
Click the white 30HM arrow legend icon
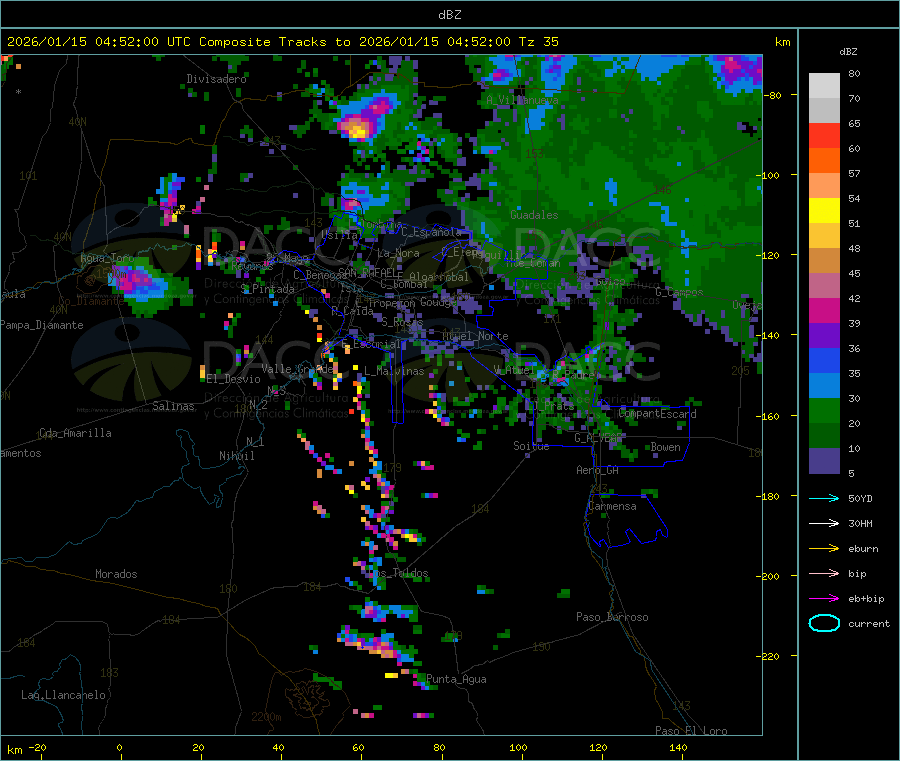click(824, 523)
